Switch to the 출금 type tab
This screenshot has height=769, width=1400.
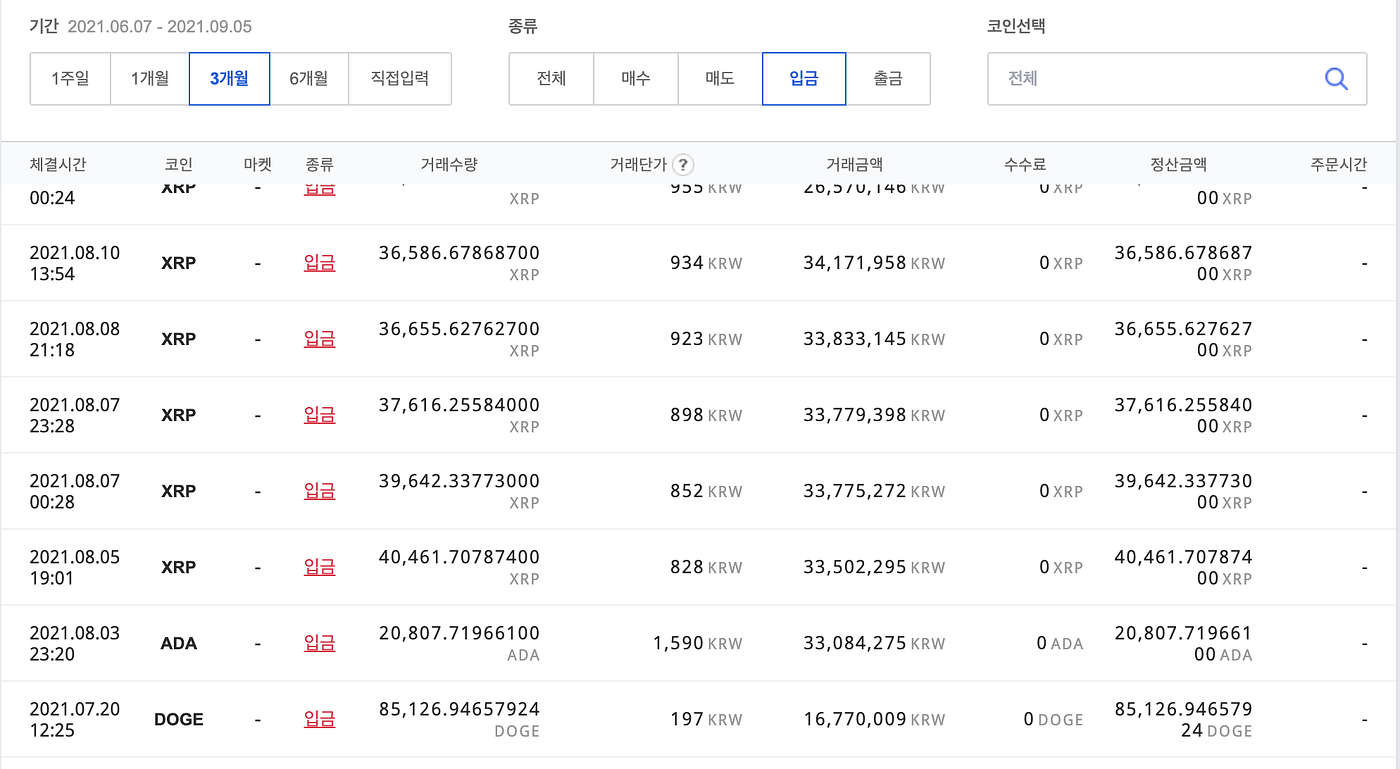coord(888,79)
